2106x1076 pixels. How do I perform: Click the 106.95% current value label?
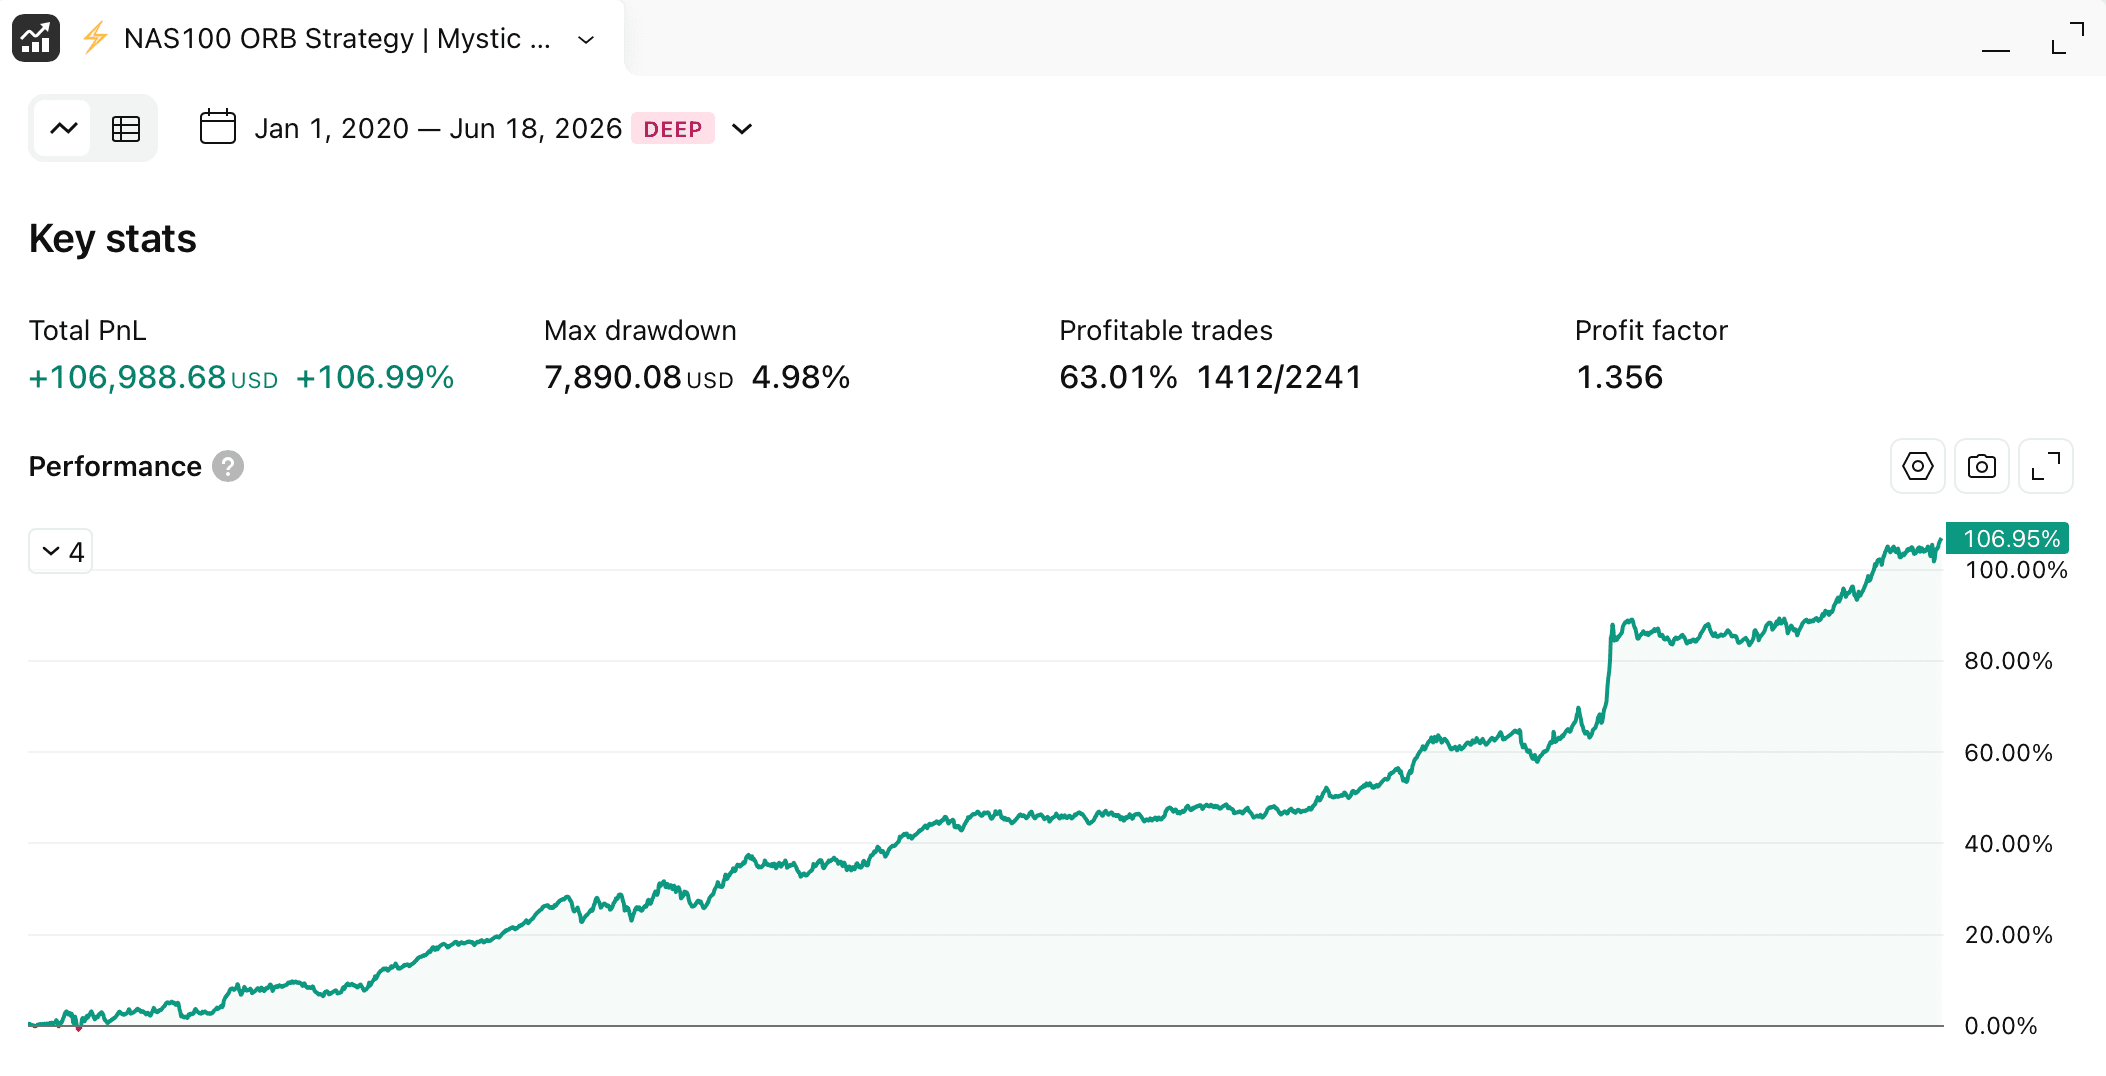pos(2008,538)
